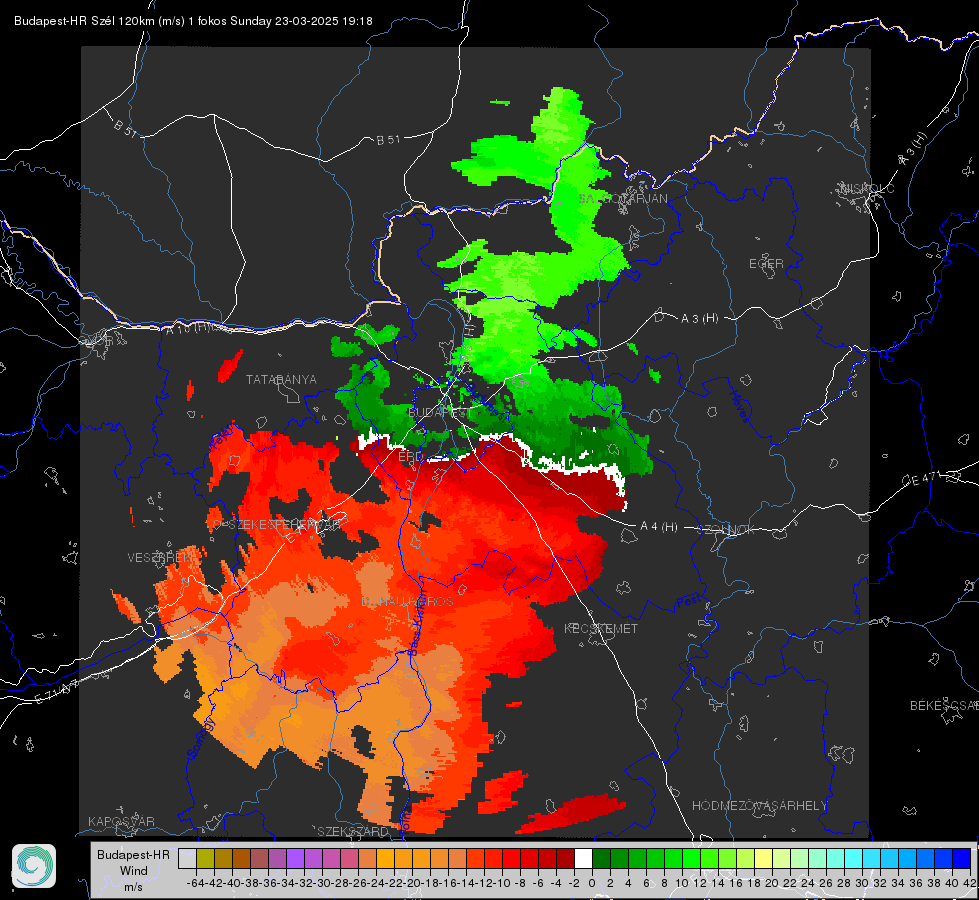Click the blue 'Somogy' county label
The height and width of the screenshot is (900, 979).
tap(201, 738)
